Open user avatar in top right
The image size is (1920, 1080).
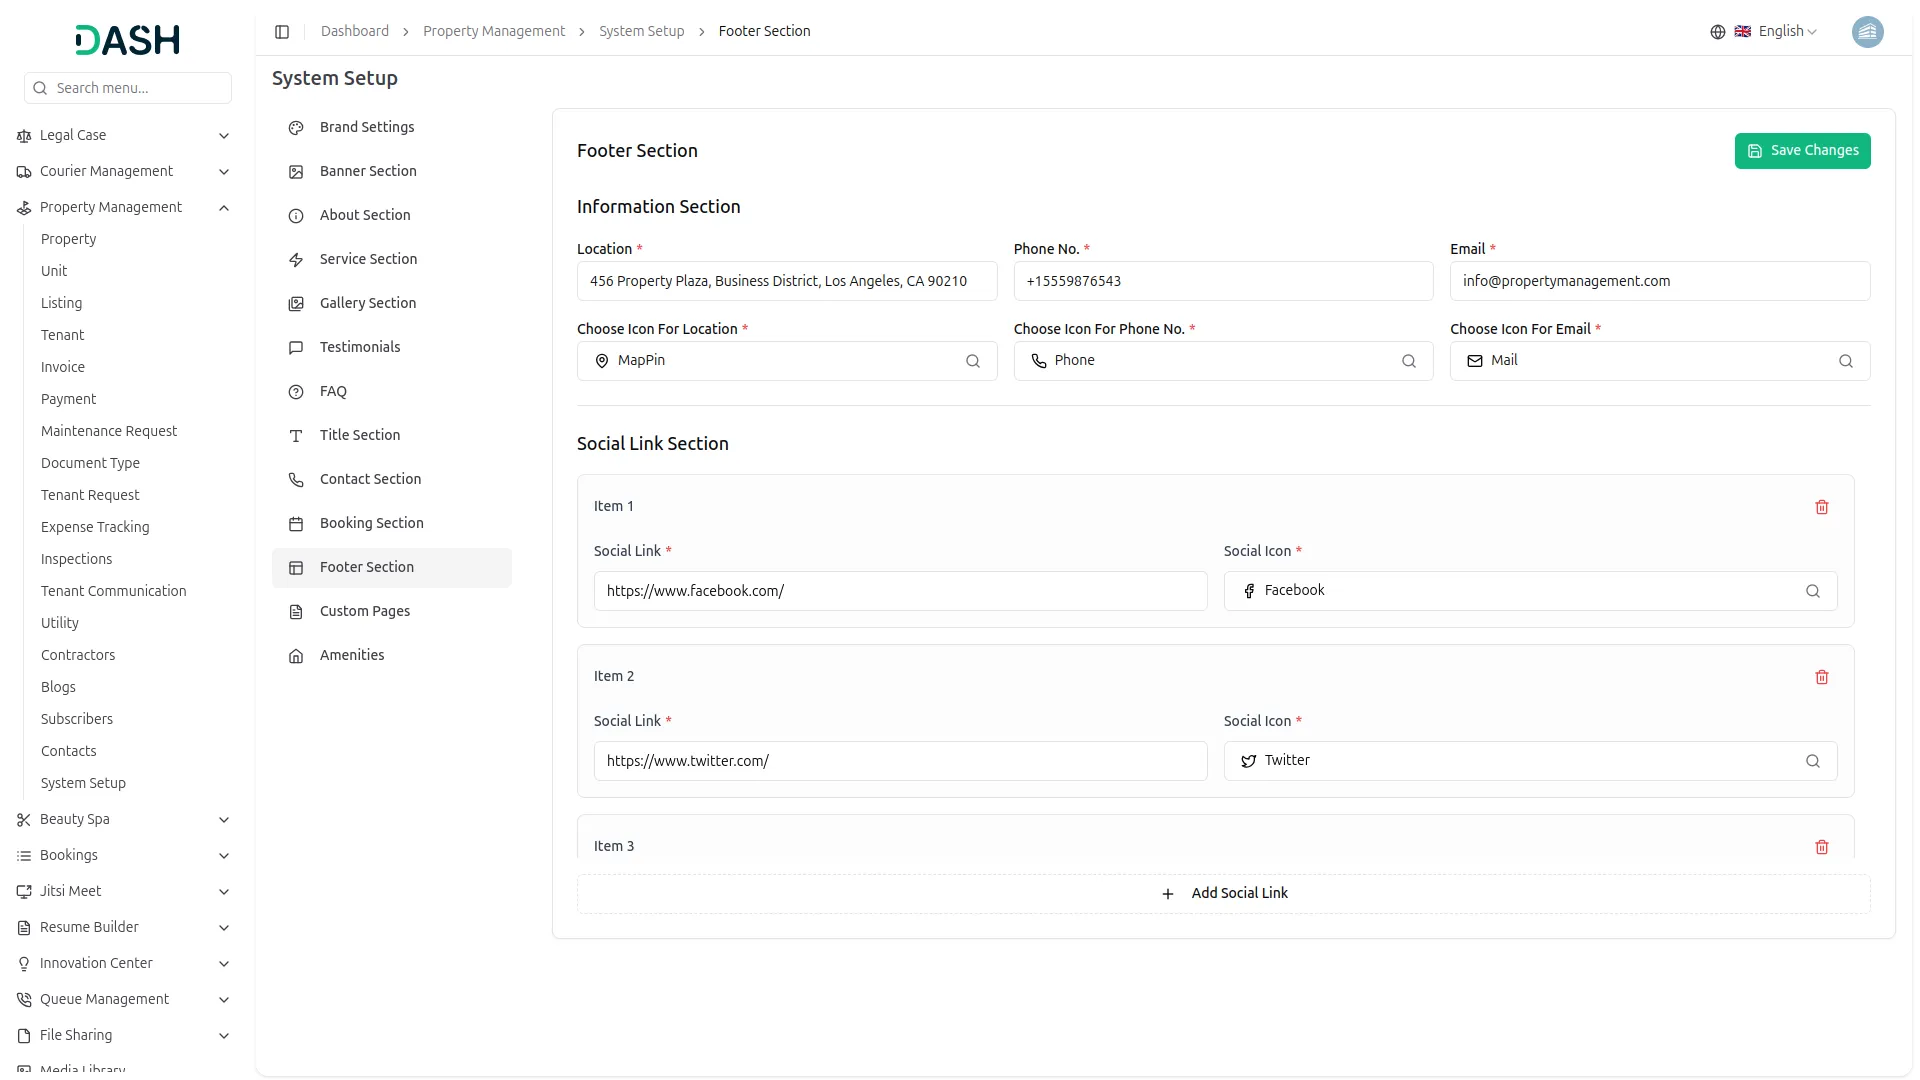[1866, 32]
